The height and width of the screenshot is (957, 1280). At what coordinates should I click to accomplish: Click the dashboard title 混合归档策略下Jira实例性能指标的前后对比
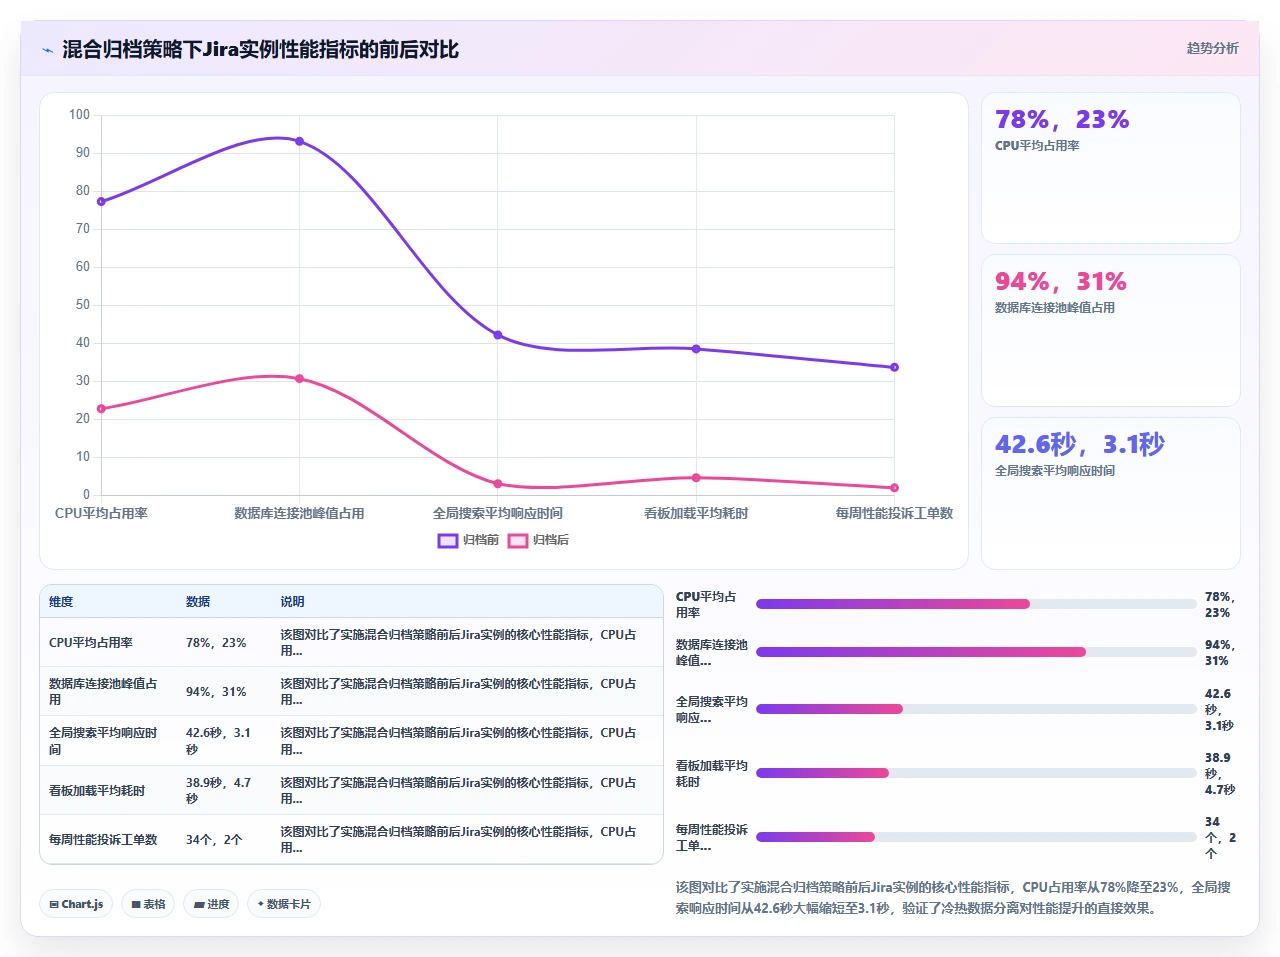click(260, 50)
